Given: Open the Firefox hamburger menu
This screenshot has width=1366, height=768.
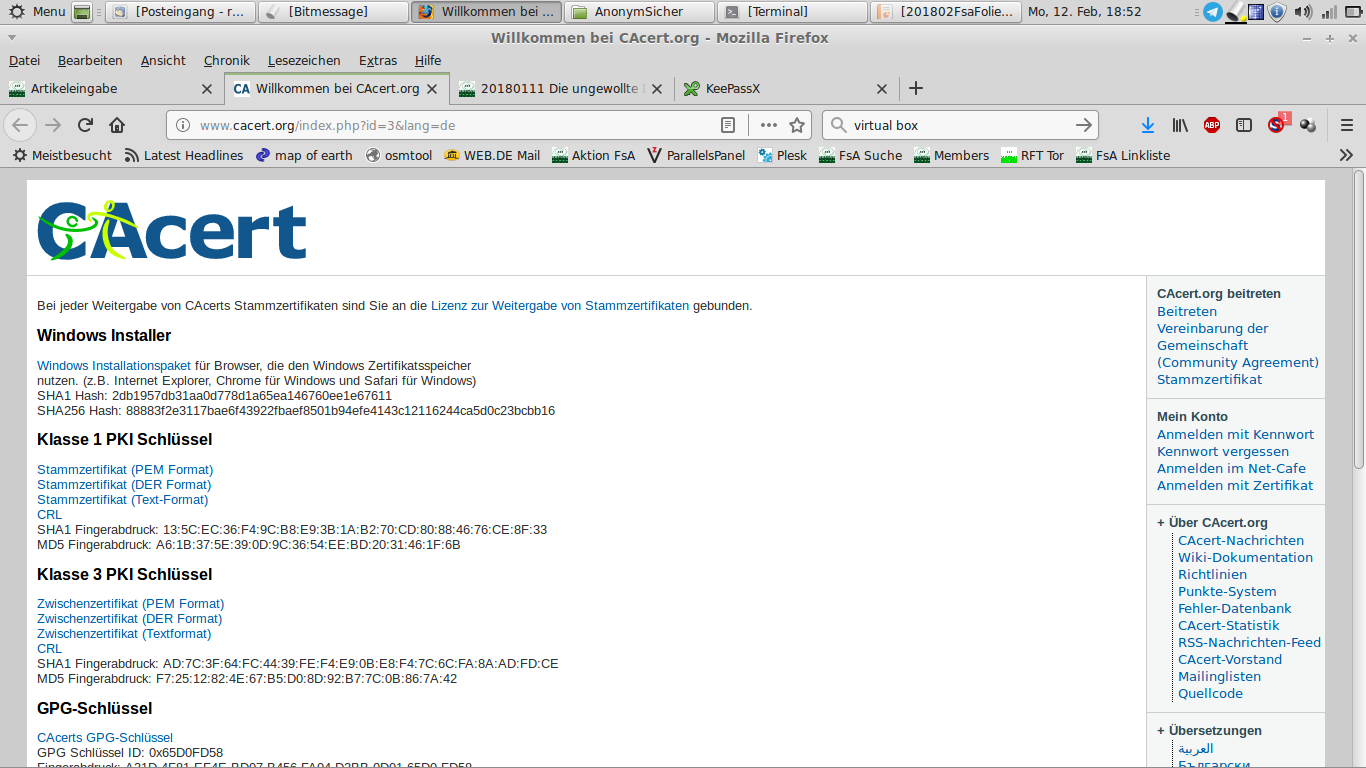Looking at the screenshot, I should click(x=1346, y=125).
